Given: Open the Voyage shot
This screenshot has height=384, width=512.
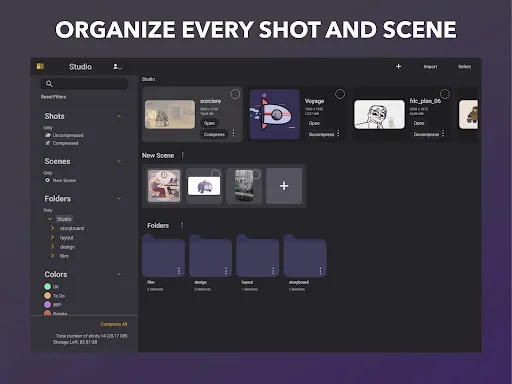Looking at the screenshot, I should click(x=314, y=123).
